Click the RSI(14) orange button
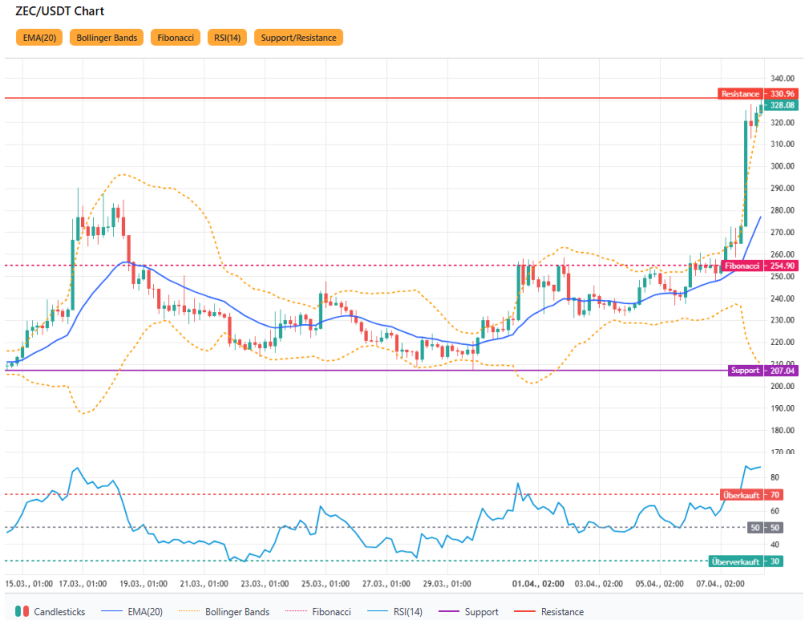The image size is (805, 620). pyautogui.click(x=226, y=38)
